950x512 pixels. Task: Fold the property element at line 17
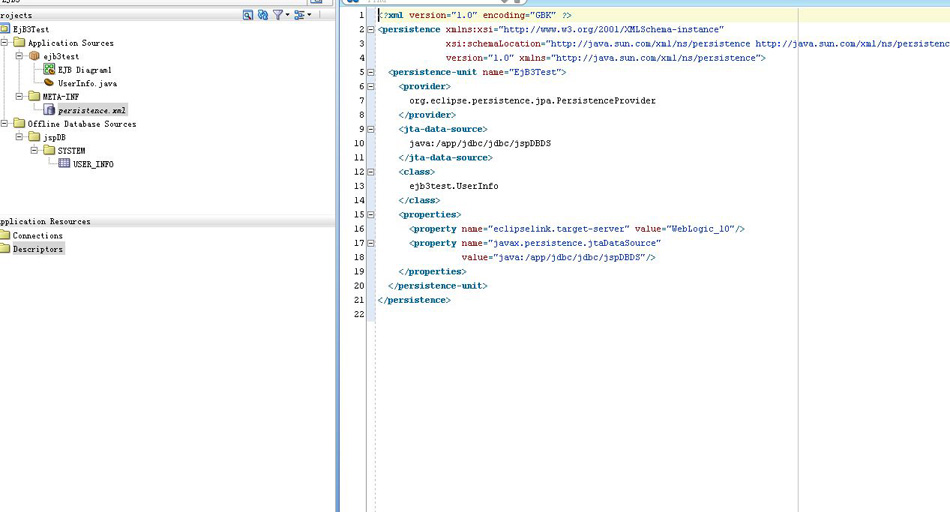click(x=371, y=243)
